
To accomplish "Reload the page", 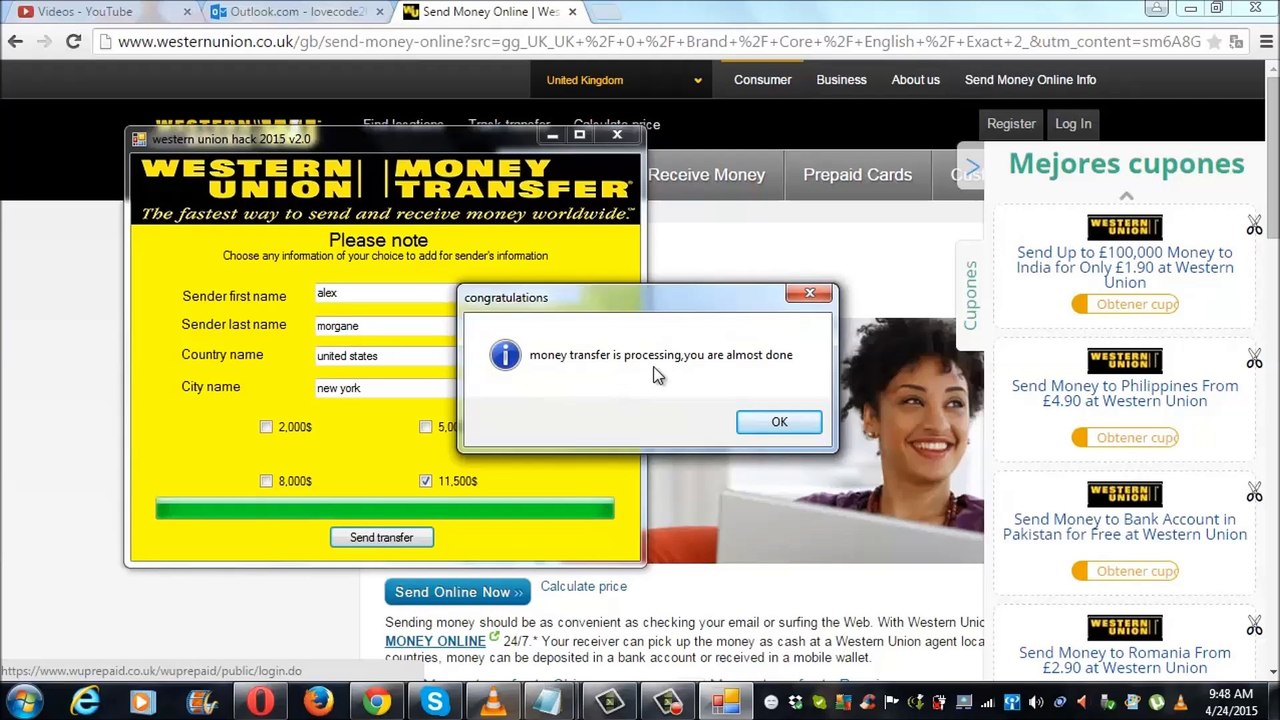I will click(x=73, y=41).
